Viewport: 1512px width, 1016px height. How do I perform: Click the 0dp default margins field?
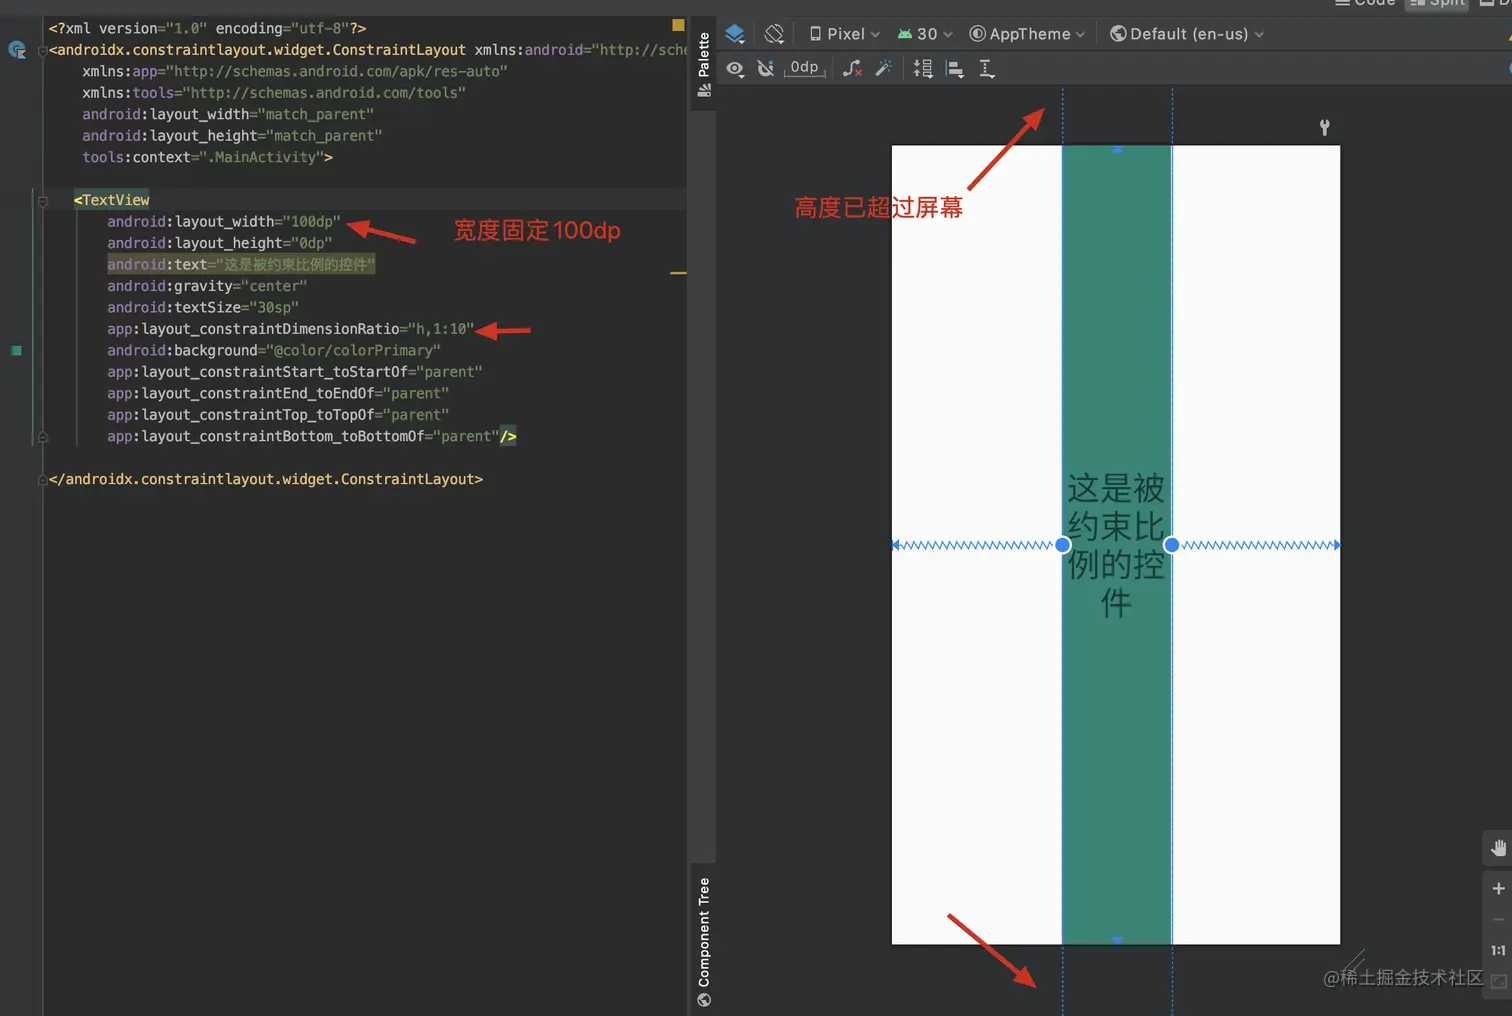804,68
